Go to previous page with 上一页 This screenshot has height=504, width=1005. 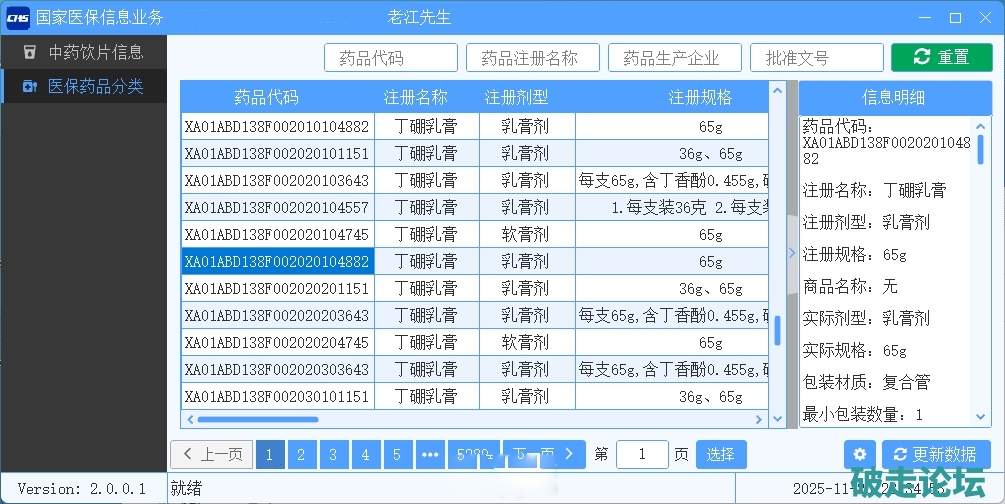(x=211, y=454)
